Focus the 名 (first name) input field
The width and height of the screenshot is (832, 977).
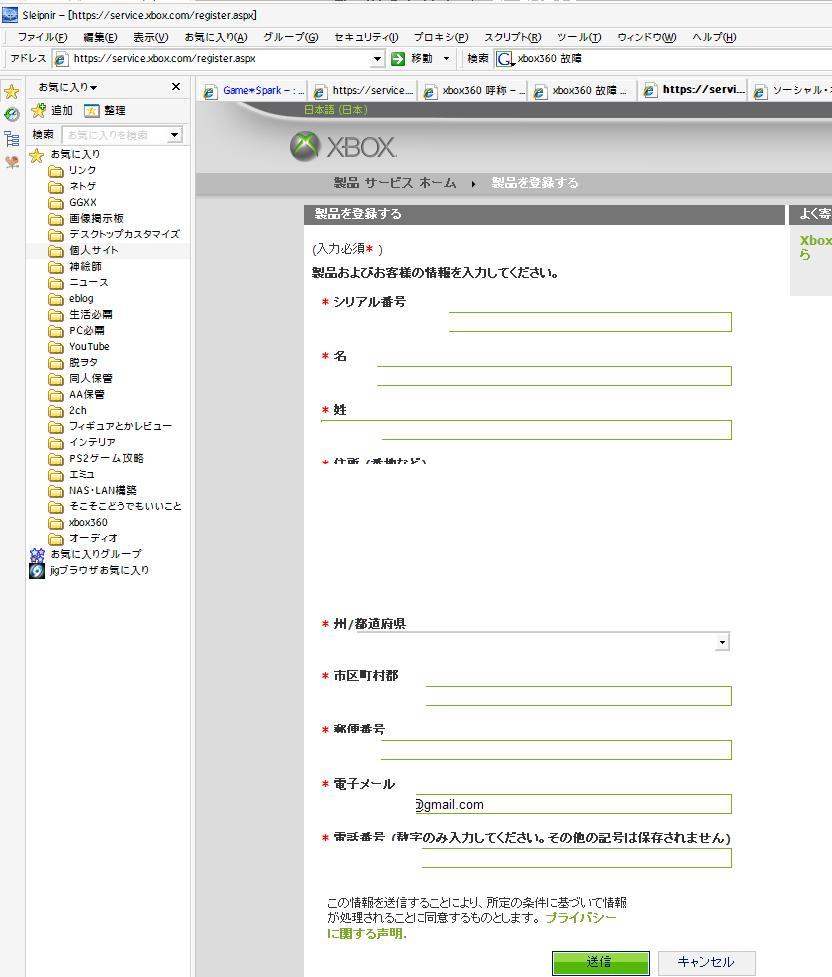point(554,376)
